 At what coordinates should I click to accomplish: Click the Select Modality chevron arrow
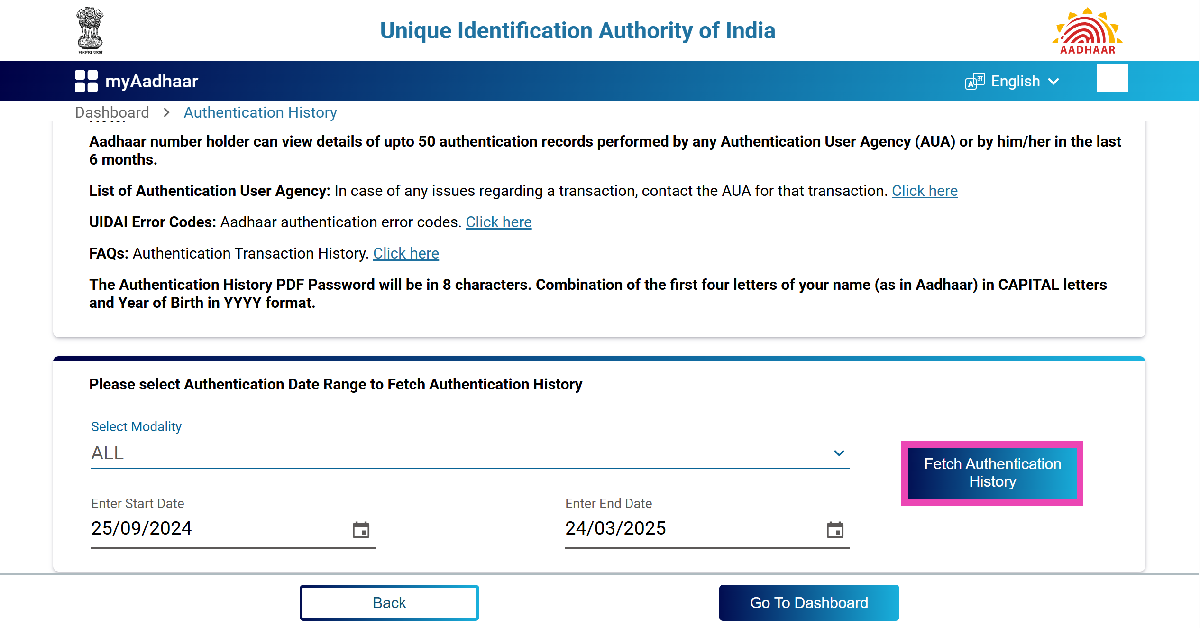coord(838,453)
